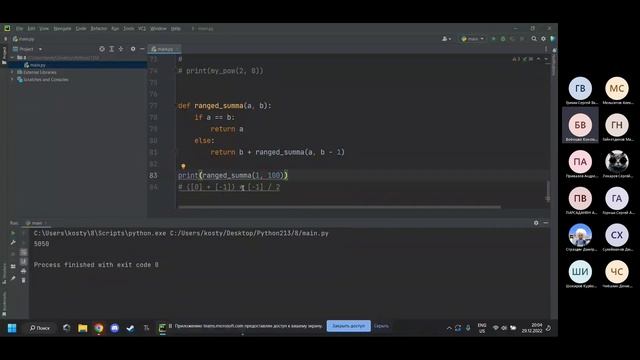The image size is (640, 360).
Task: Open the Run menu
Action: (115, 29)
